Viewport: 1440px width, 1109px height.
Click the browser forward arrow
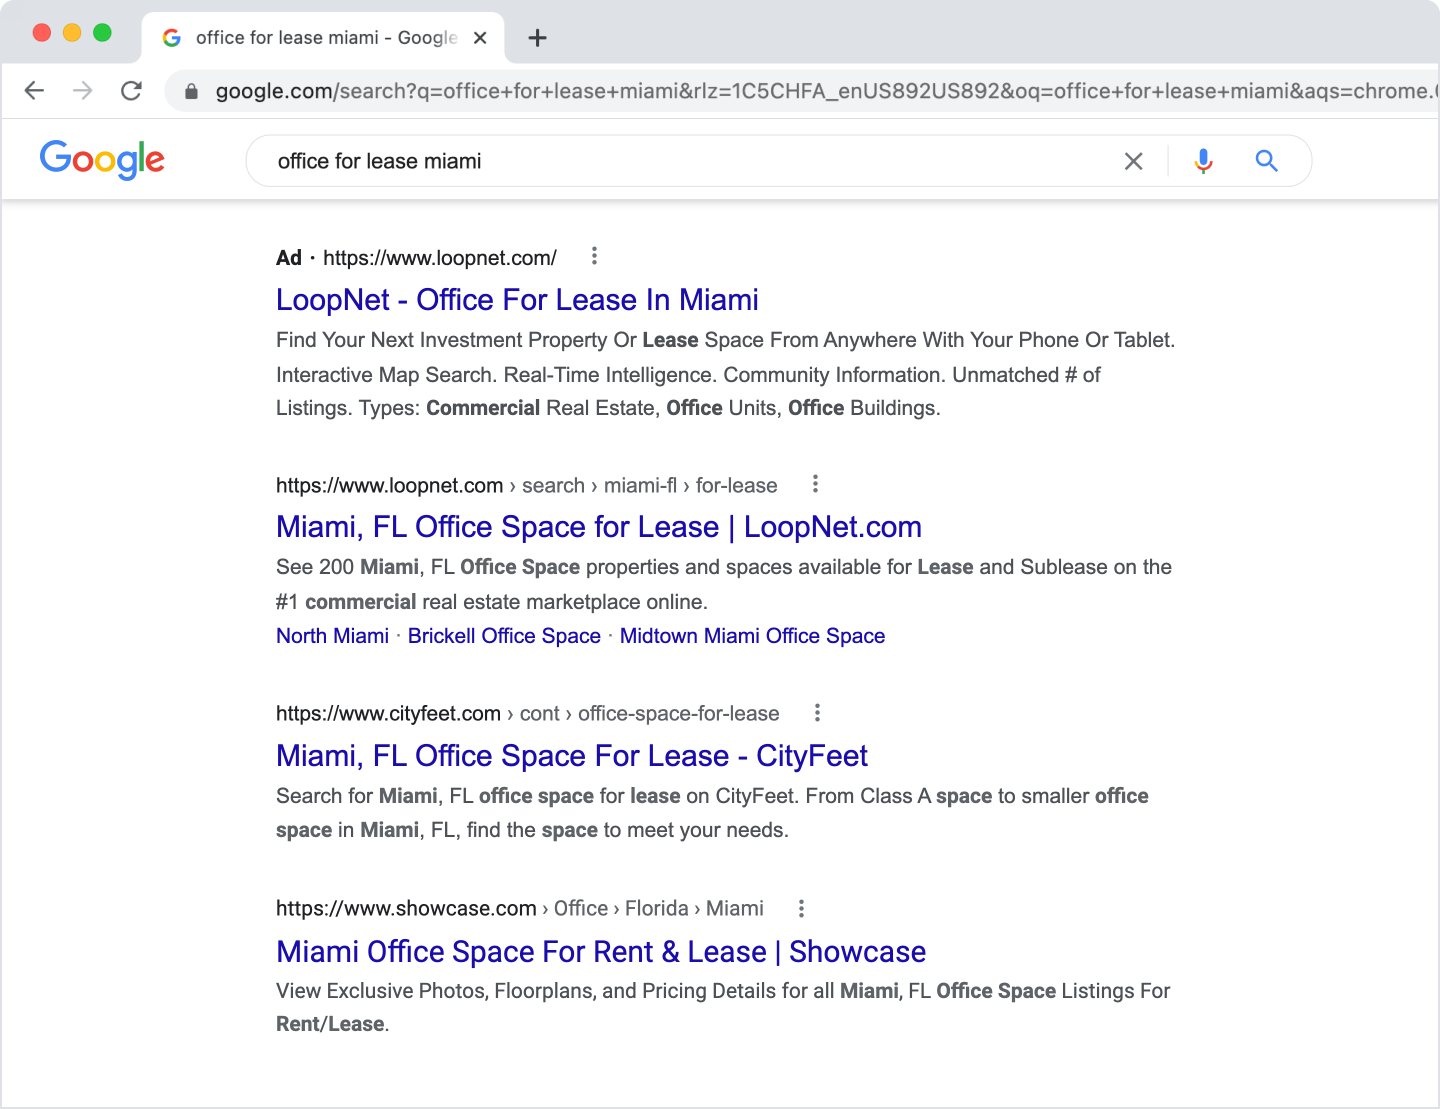coord(83,91)
